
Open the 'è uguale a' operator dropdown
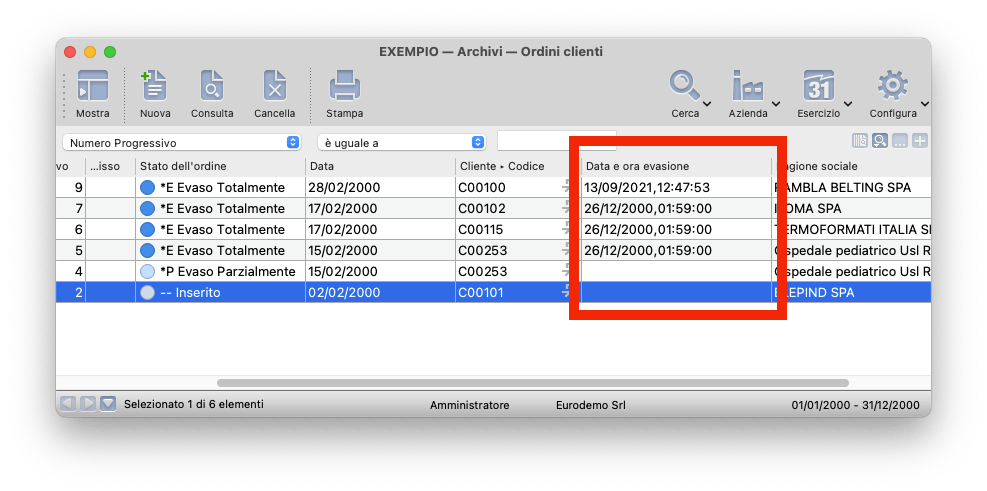click(x=477, y=143)
